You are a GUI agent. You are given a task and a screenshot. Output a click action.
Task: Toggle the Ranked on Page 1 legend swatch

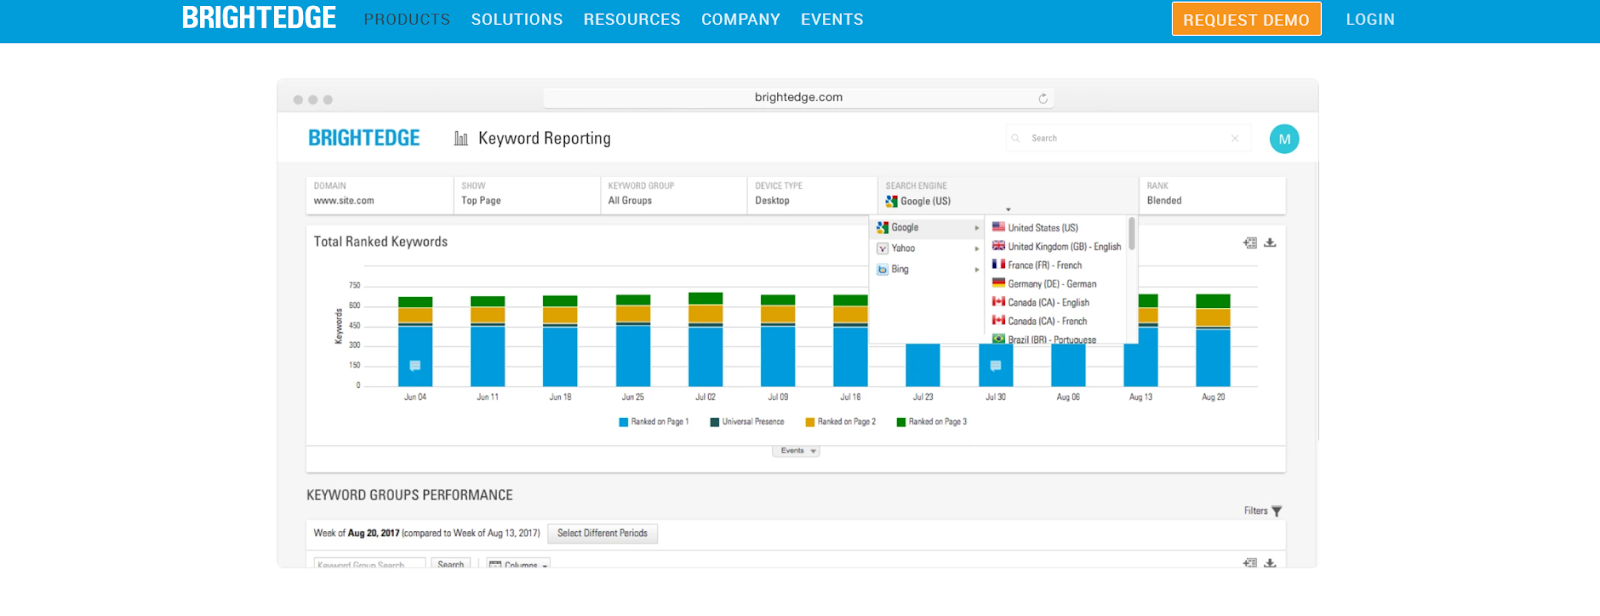coord(623,422)
